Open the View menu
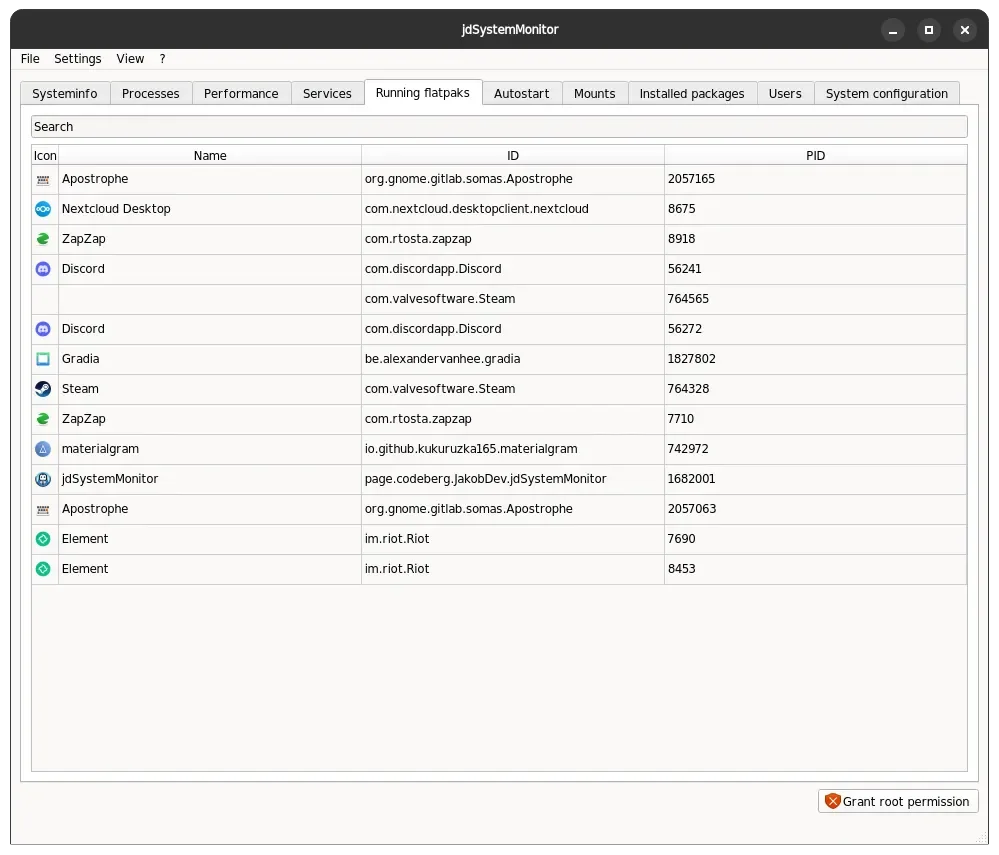Screen dimensions: 999x855 click(x=130, y=59)
